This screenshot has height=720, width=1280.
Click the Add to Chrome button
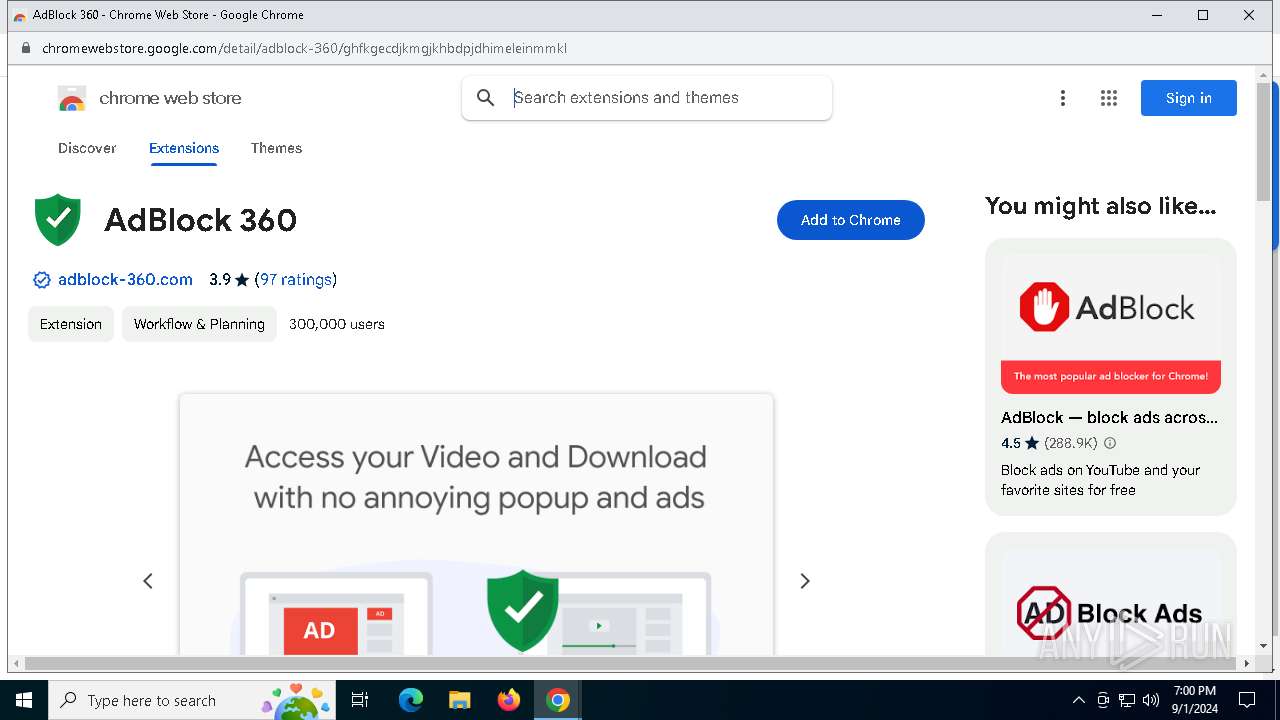(x=851, y=220)
